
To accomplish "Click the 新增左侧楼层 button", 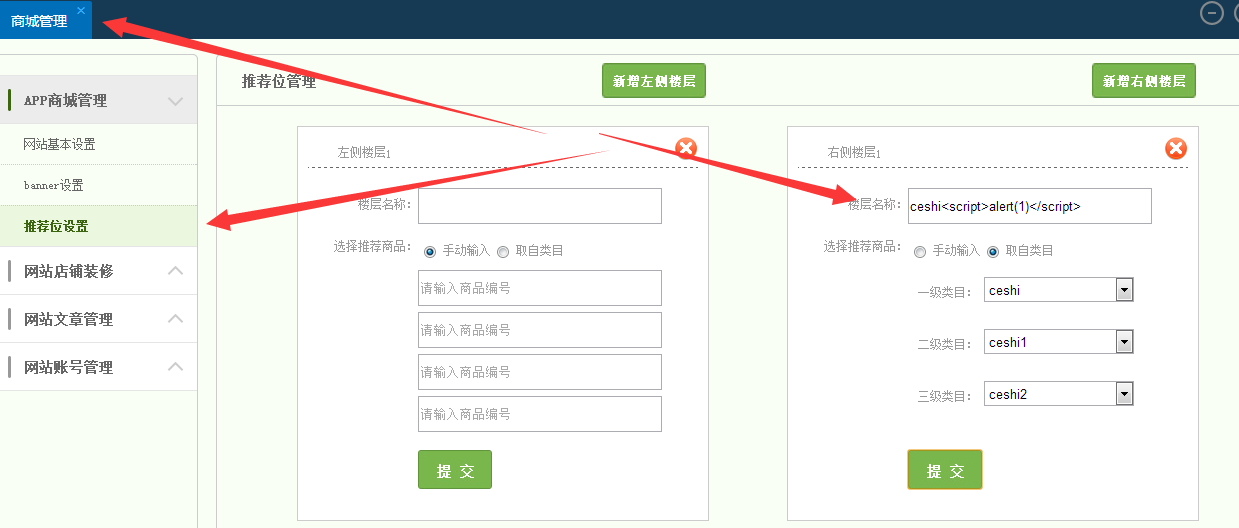I will 654,81.
